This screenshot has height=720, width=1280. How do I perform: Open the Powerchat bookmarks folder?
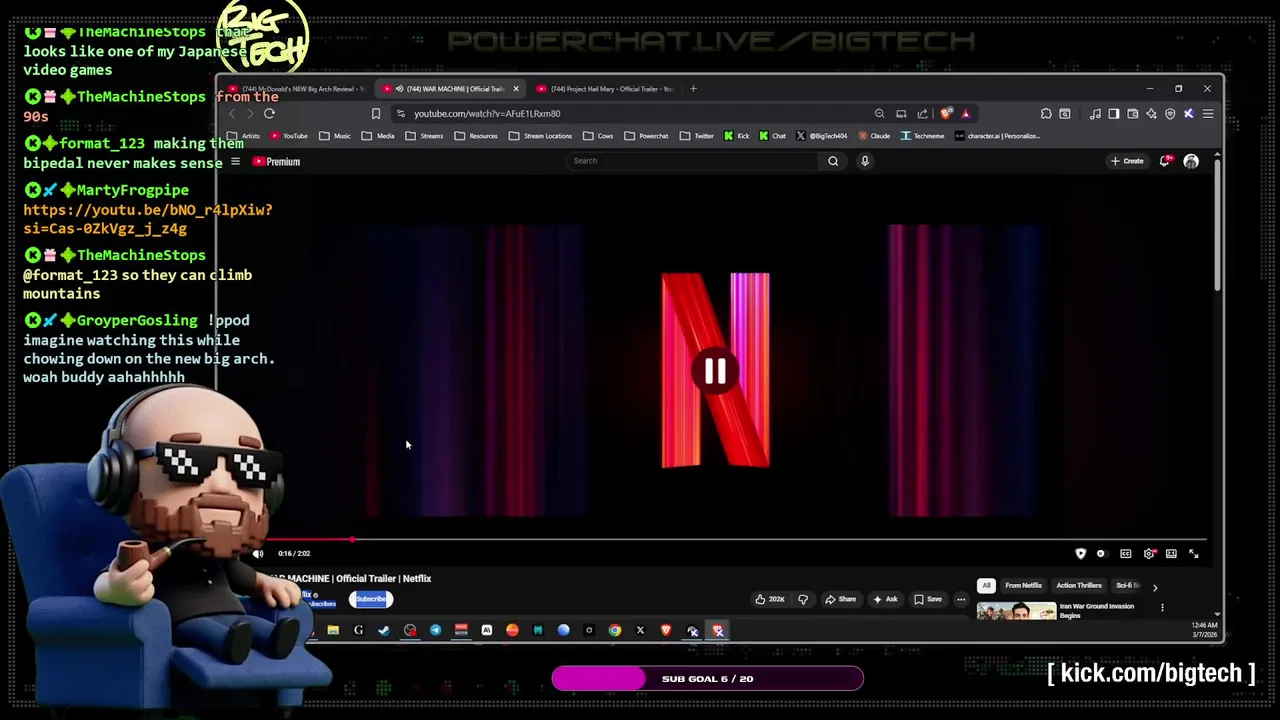tap(647, 136)
